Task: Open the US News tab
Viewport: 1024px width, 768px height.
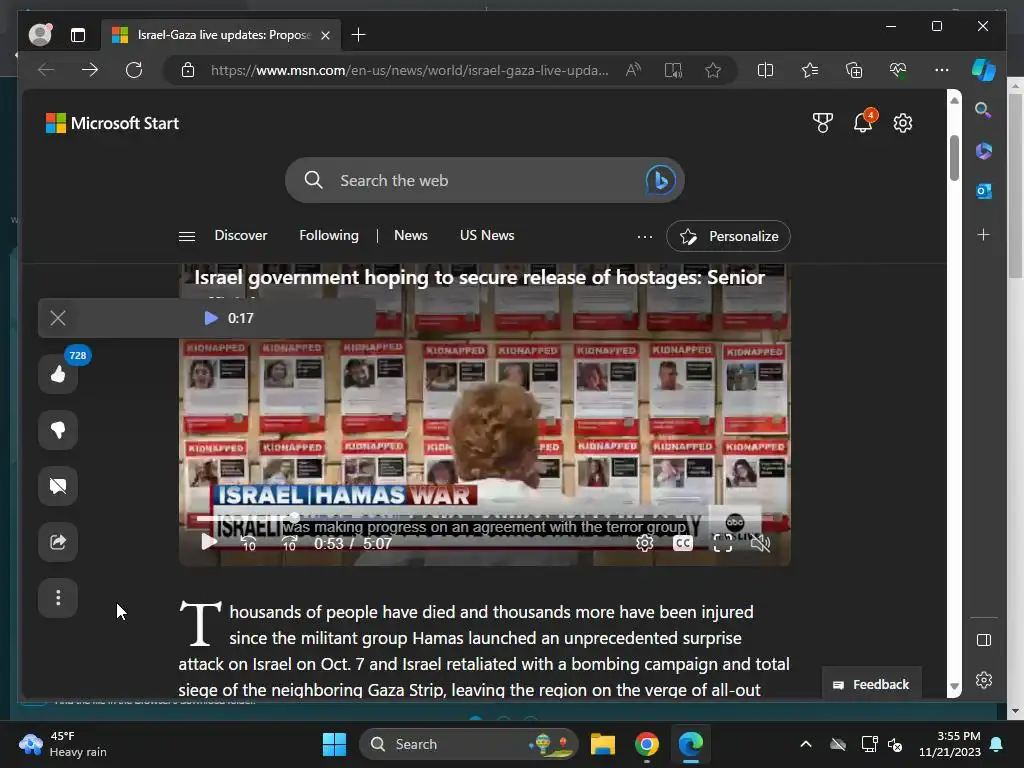Action: click(x=487, y=235)
